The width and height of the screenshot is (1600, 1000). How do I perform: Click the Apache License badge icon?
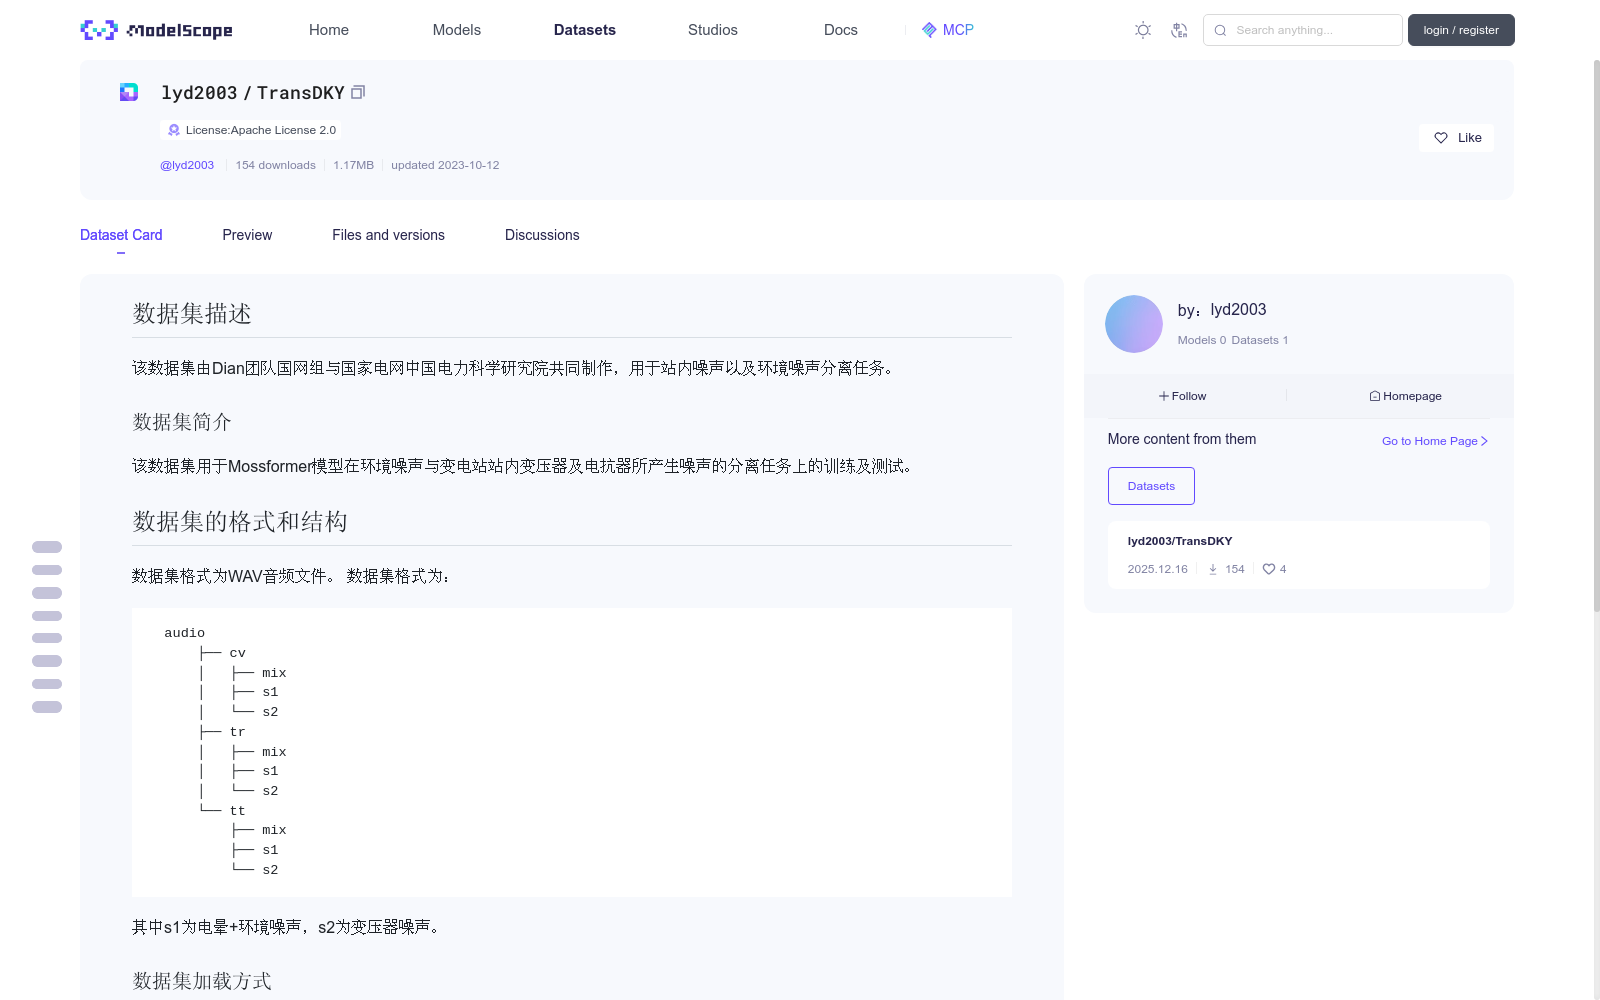click(x=174, y=130)
